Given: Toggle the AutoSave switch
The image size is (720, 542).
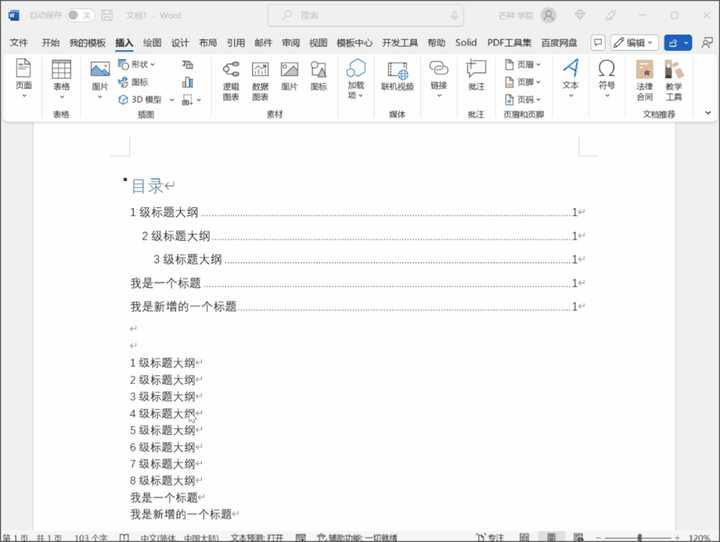Looking at the screenshot, I should (79, 15).
